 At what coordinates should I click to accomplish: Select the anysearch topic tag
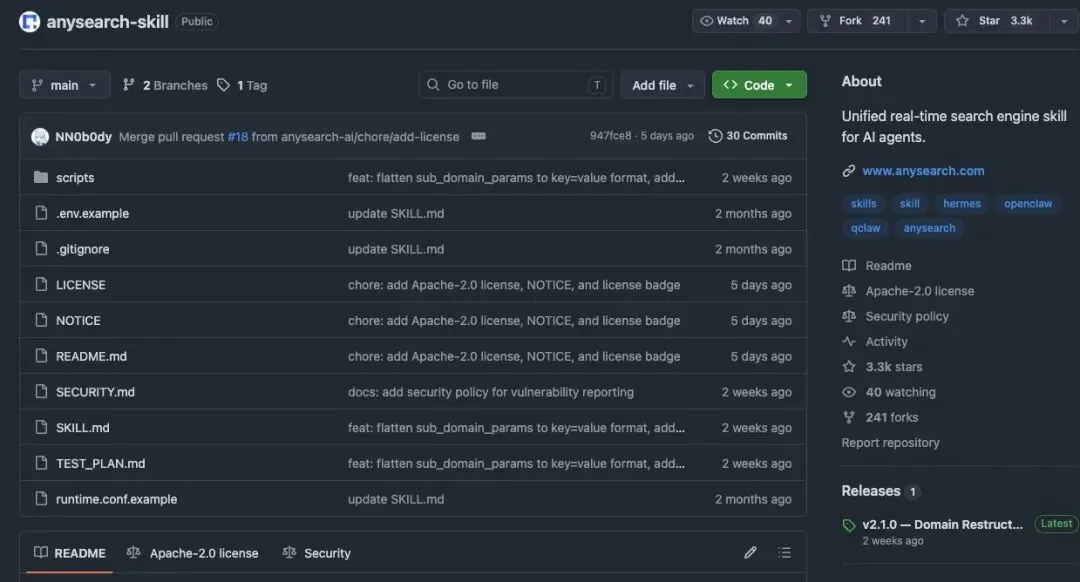click(x=929, y=228)
